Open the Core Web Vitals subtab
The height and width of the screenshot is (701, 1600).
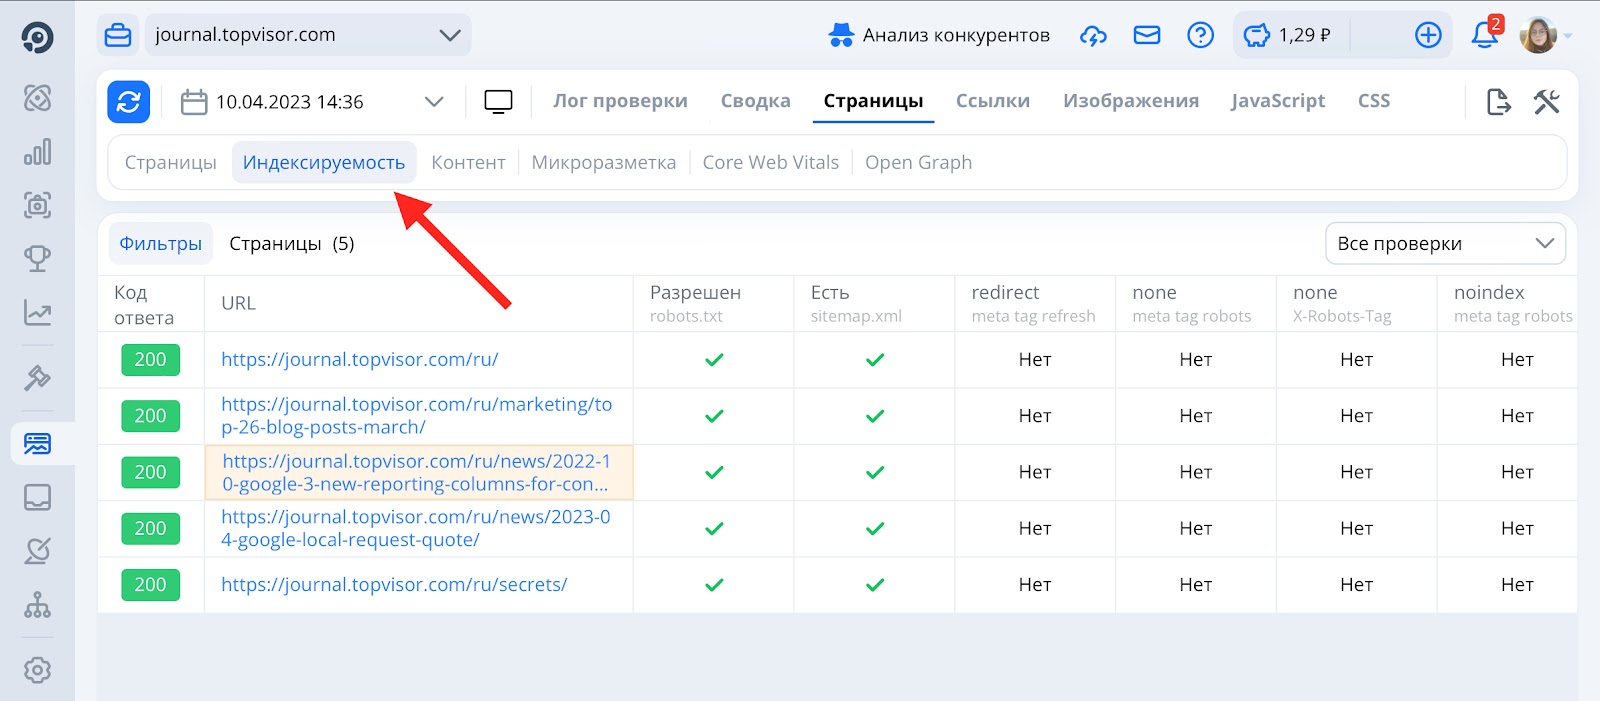tap(770, 163)
